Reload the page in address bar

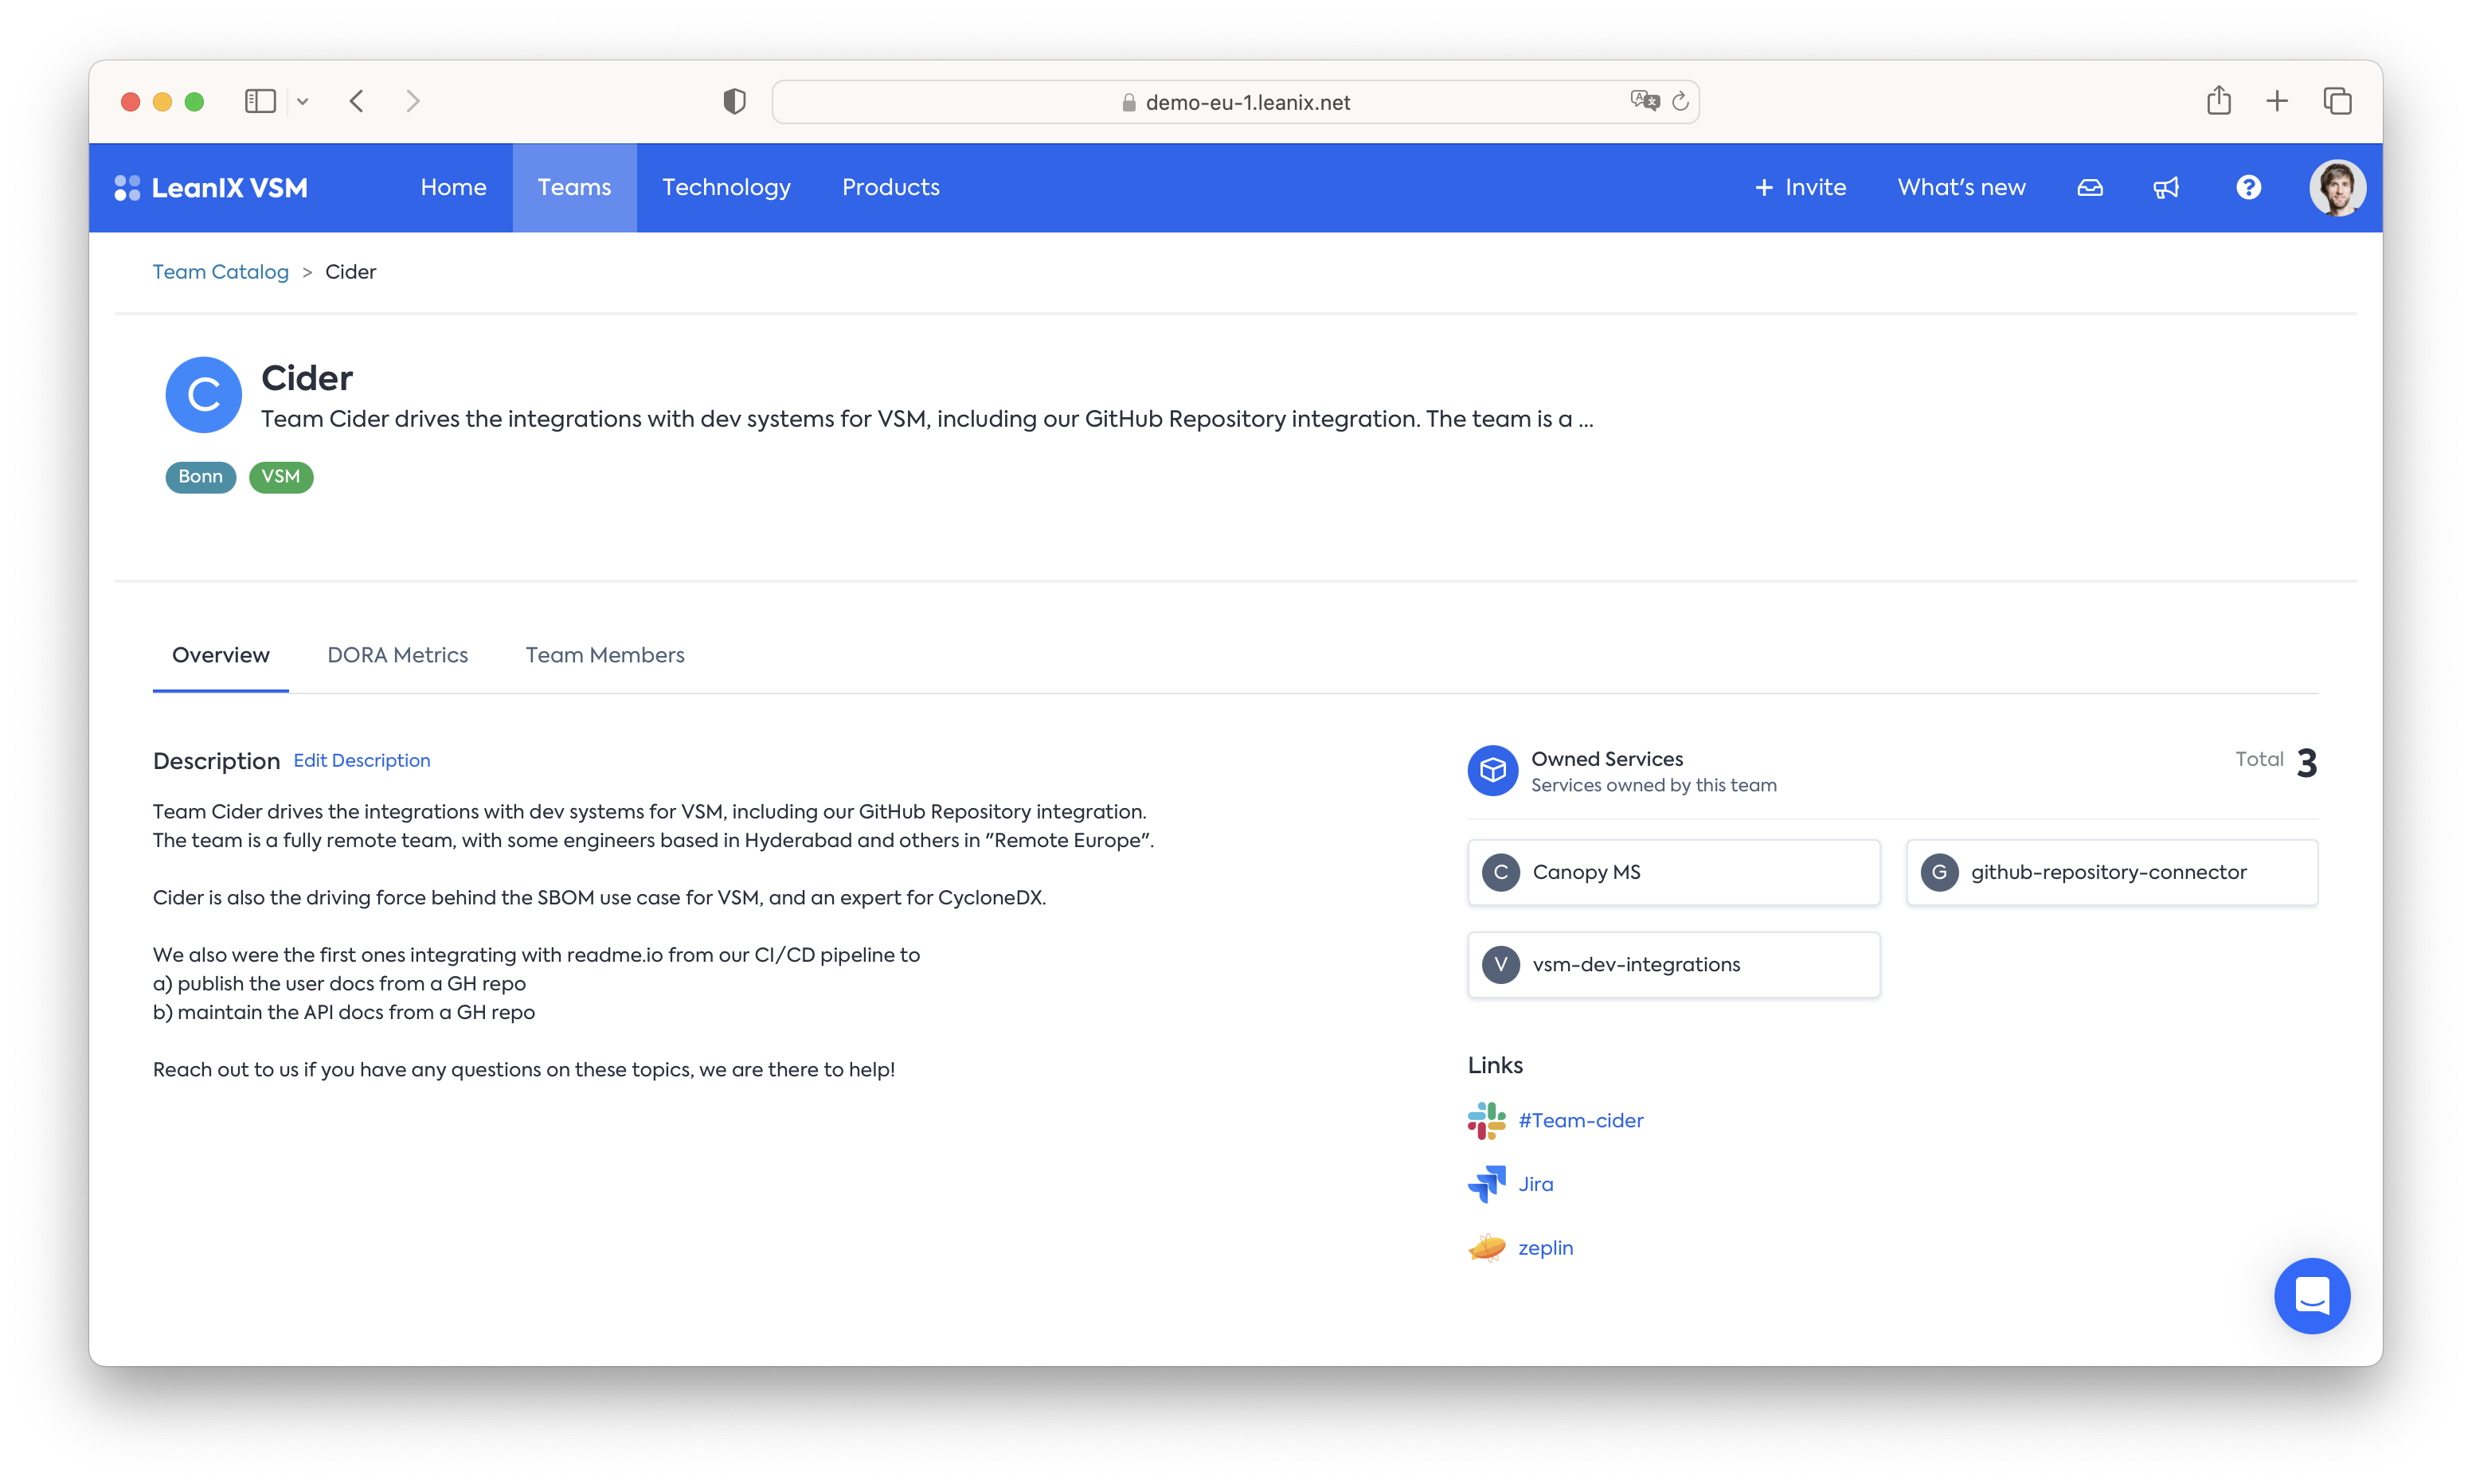tap(1680, 101)
